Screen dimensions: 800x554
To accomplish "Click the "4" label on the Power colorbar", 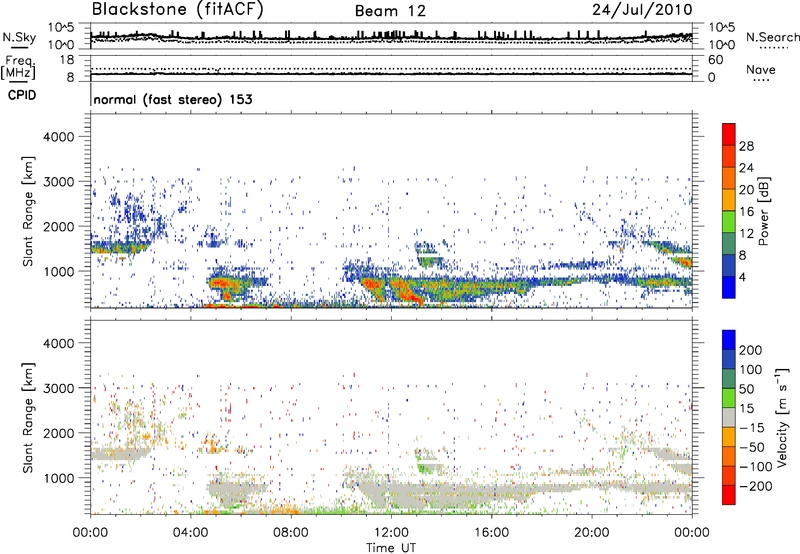I will pos(742,277).
